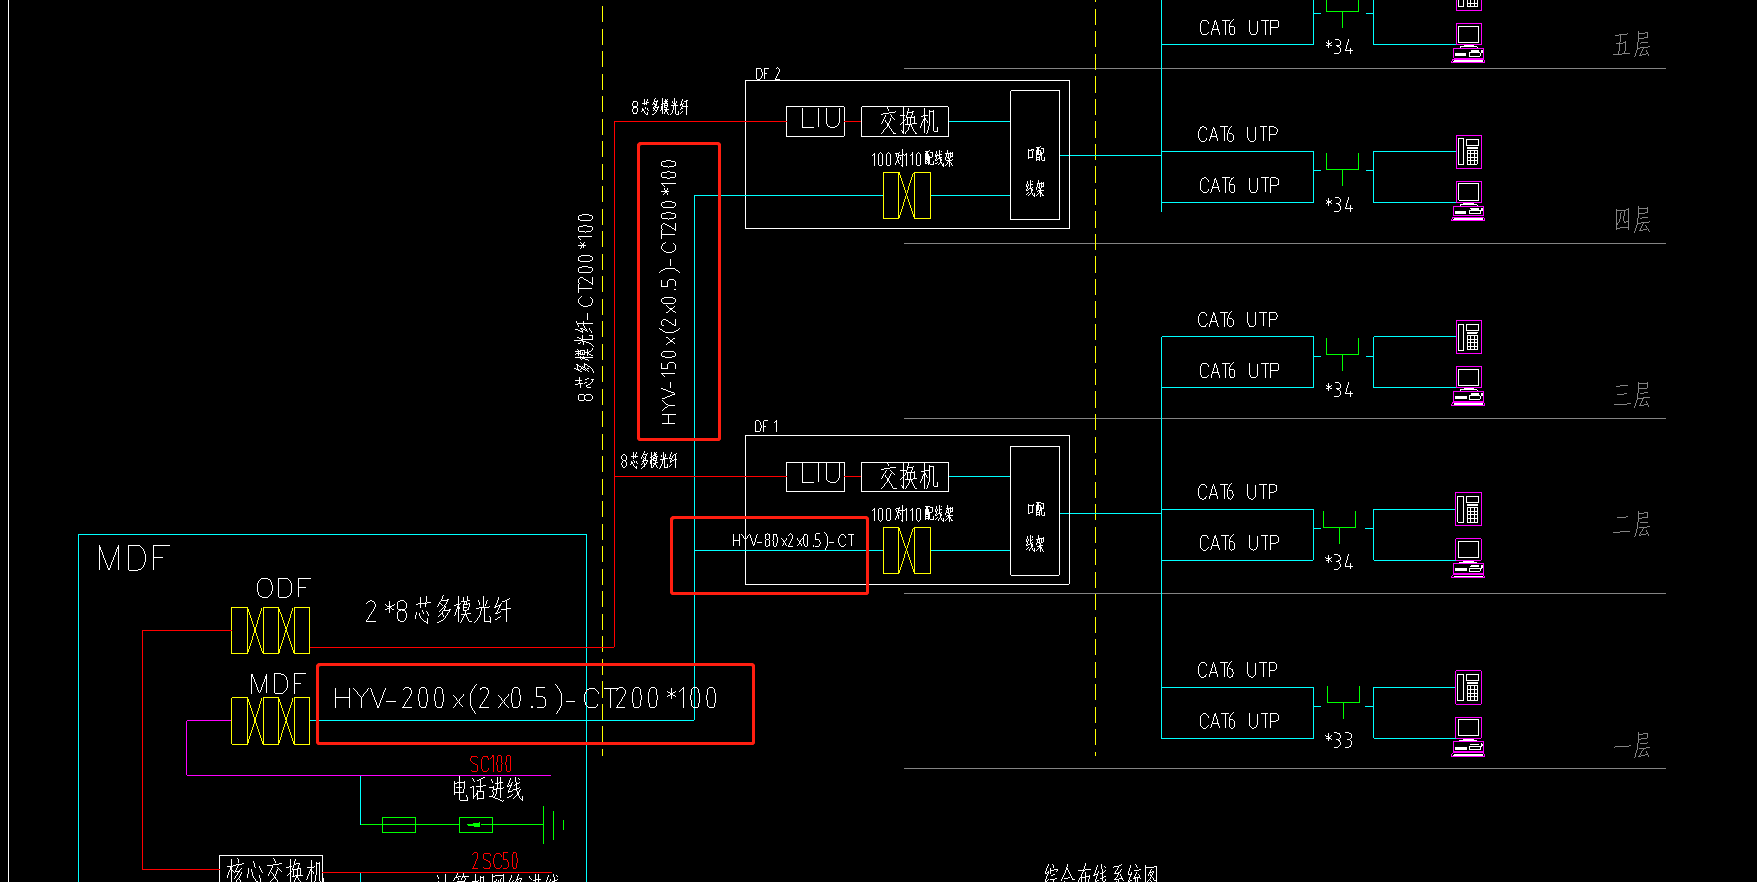Select the green surge arrester symbol with arrow

tap(476, 825)
